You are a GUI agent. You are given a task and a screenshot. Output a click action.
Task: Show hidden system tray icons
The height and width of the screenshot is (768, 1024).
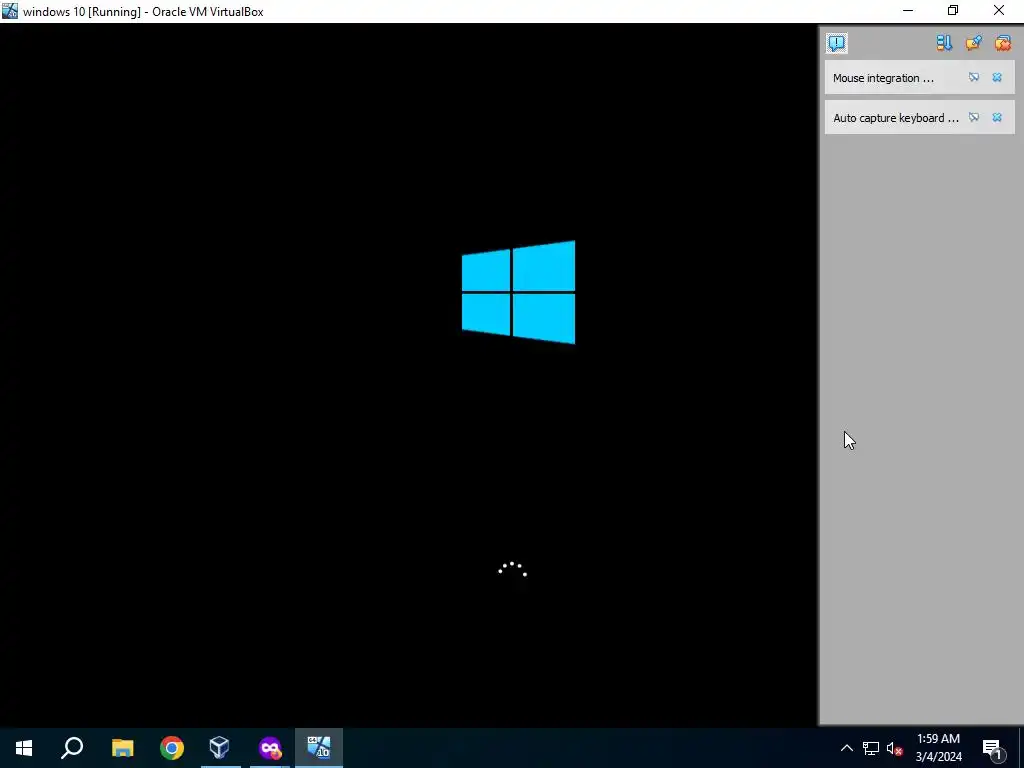[x=846, y=748]
